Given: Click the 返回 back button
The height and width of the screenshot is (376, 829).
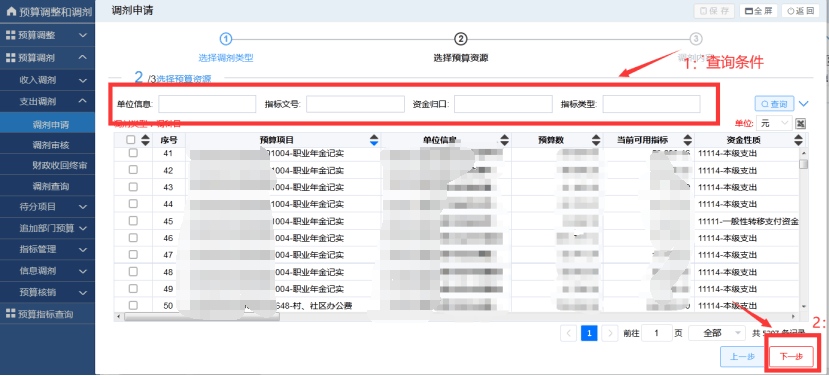Looking at the screenshot, I should 799,11.
